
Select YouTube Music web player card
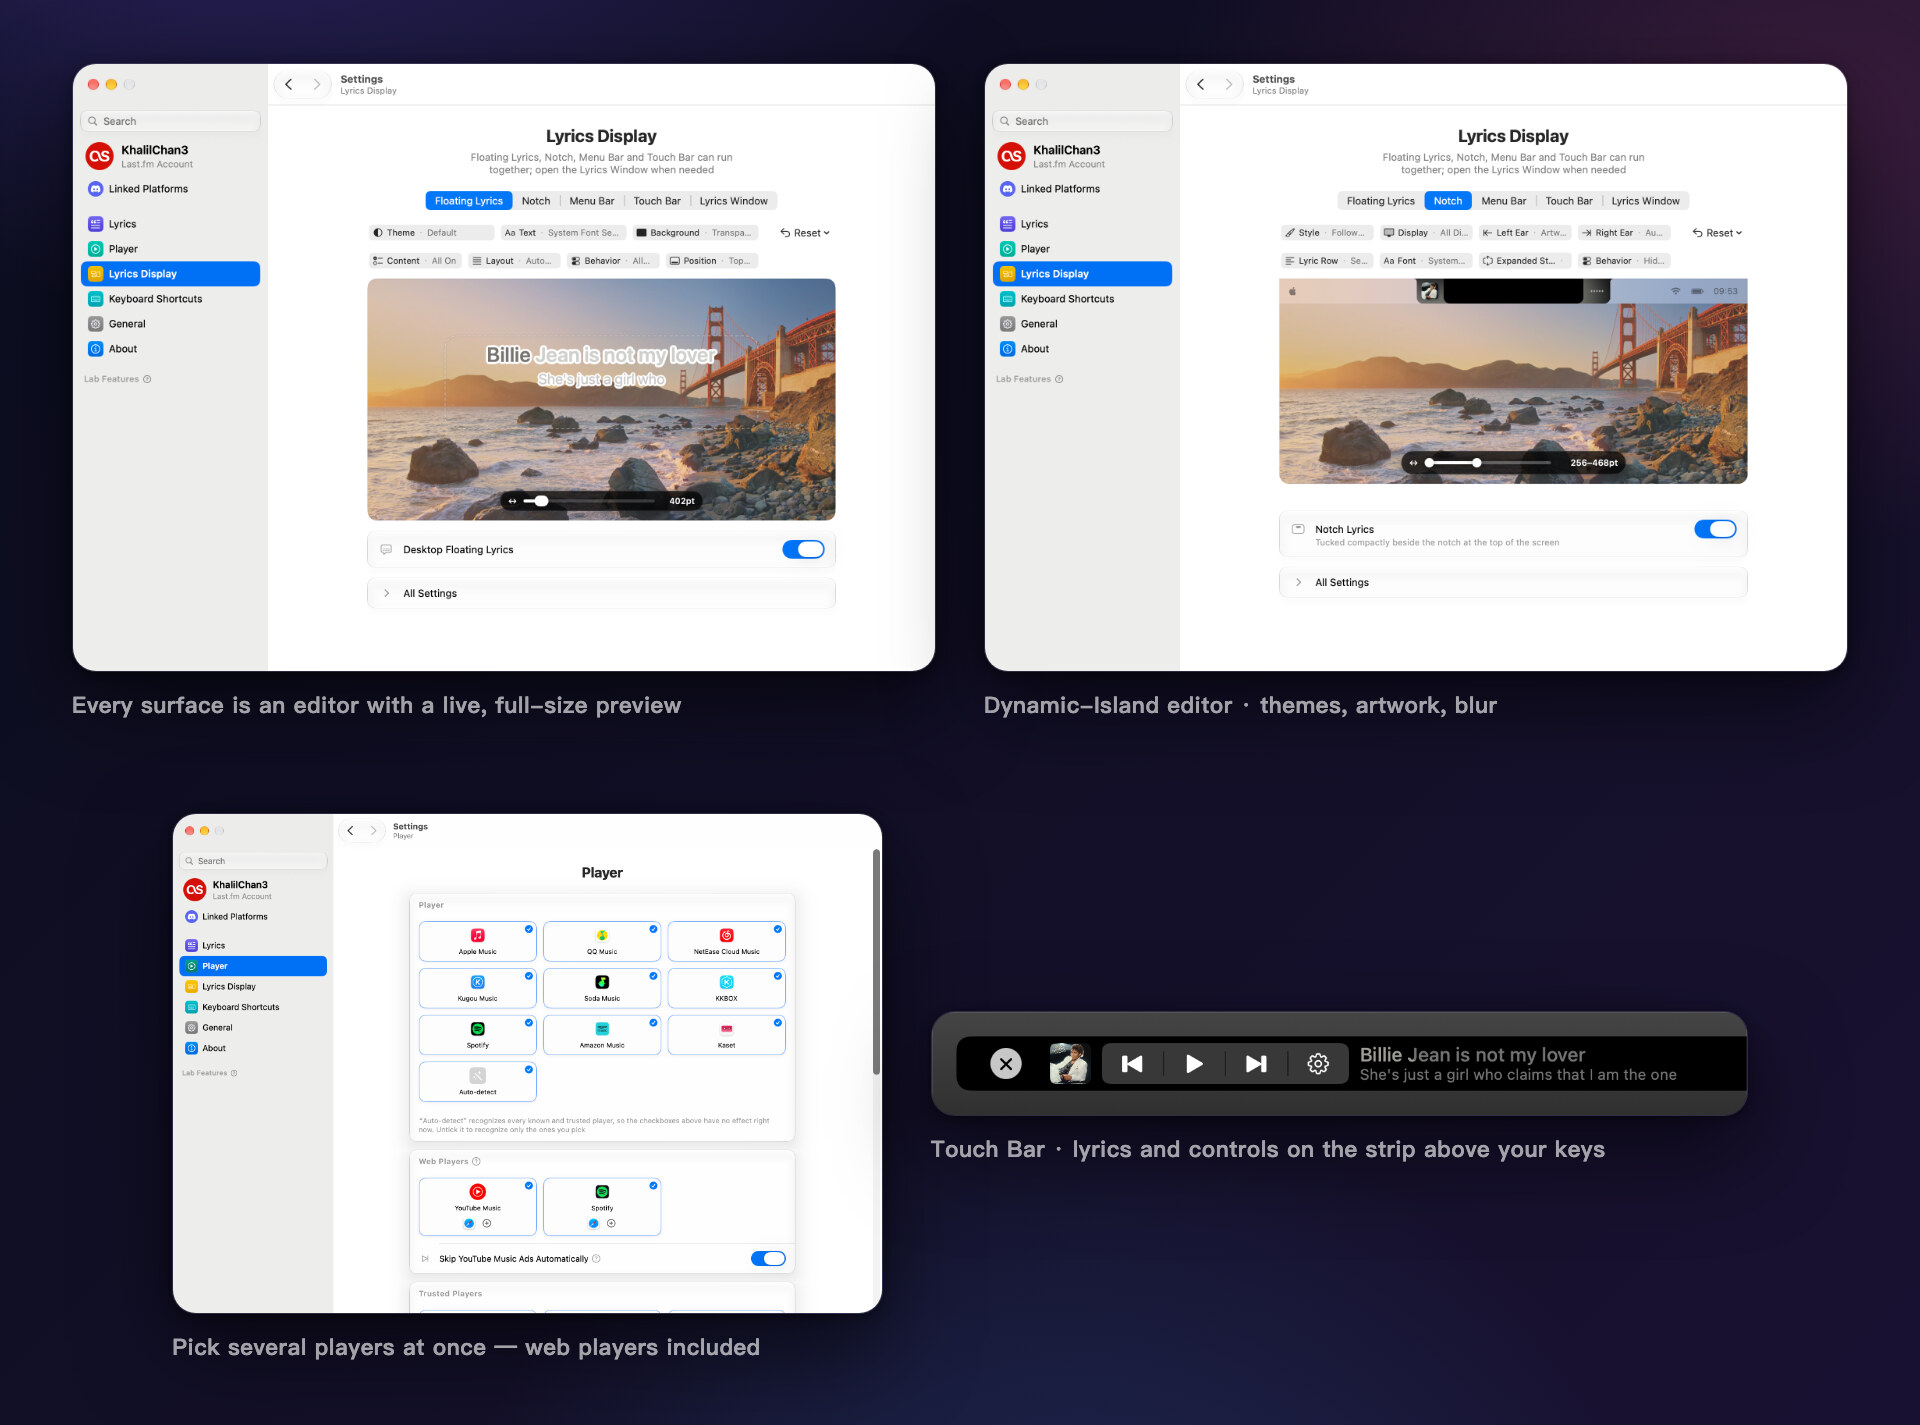(478, 1207)
